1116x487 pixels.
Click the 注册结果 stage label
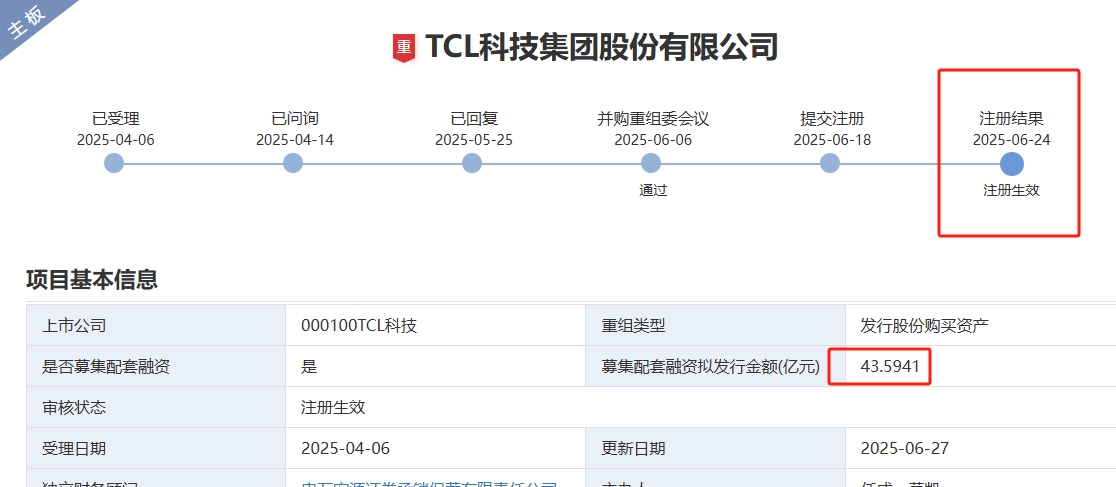(1011, 118)
